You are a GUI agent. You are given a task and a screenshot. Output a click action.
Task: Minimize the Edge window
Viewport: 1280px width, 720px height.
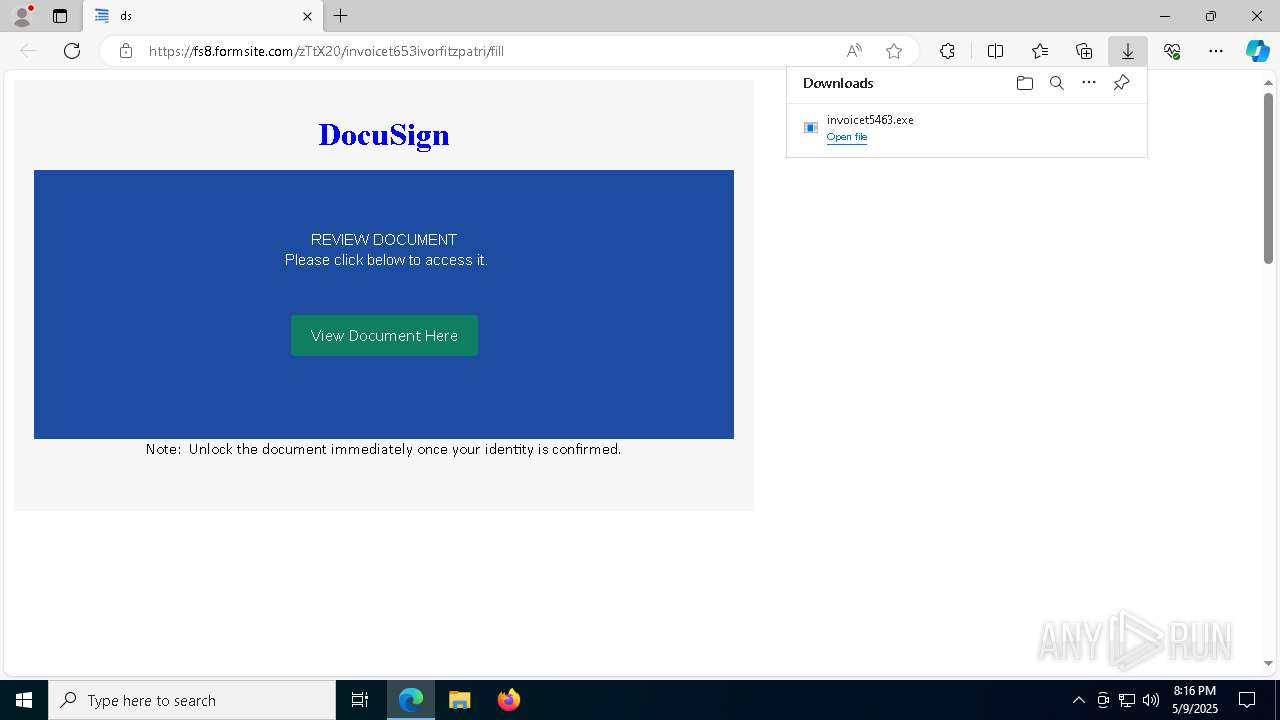(x=1165, y=16)
